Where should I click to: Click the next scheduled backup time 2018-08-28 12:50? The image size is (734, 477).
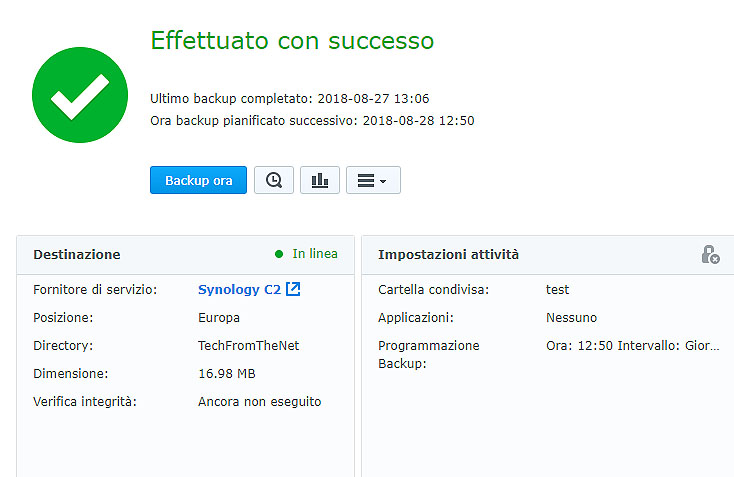click(x=417, y=121)
